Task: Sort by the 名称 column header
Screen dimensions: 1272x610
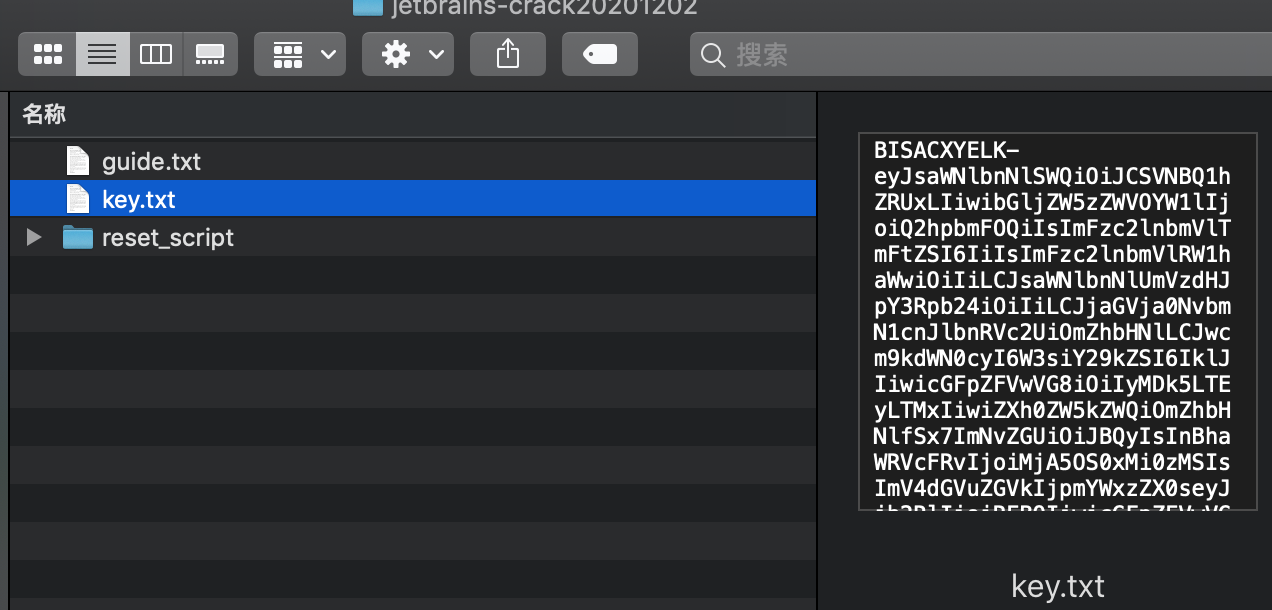Action: coord(413,115)
